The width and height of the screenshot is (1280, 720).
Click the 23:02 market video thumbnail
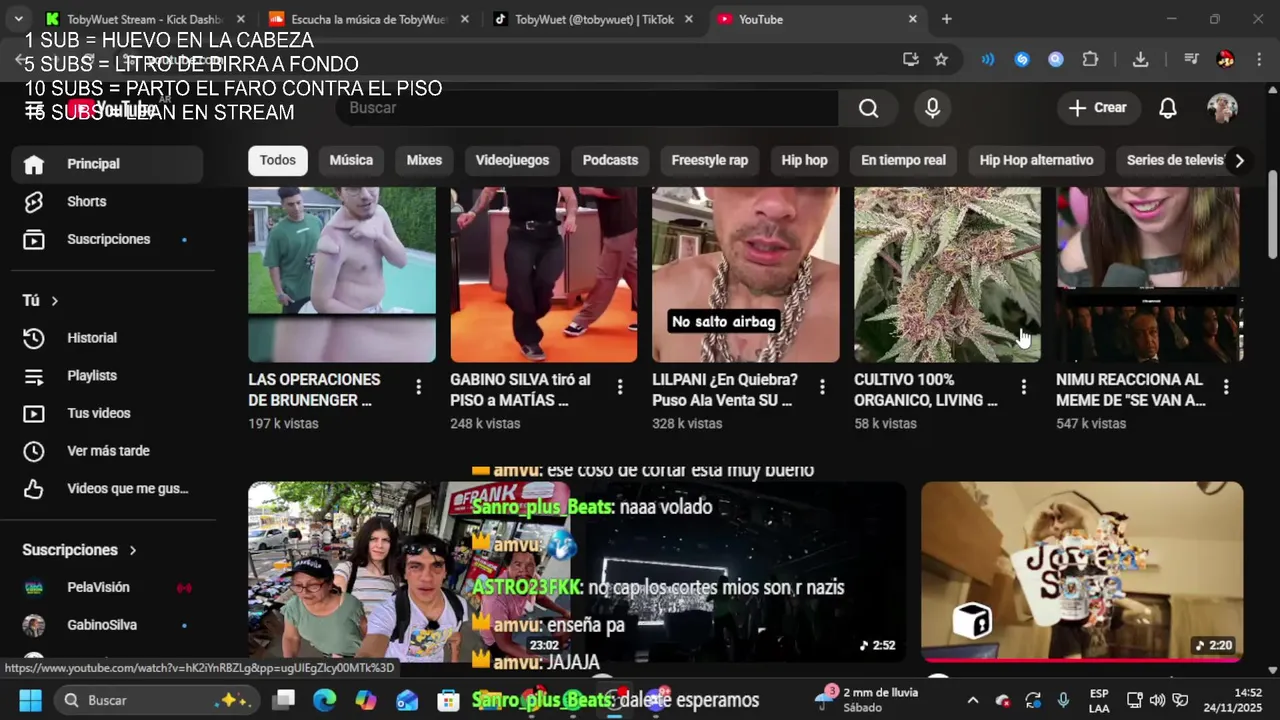408,572
